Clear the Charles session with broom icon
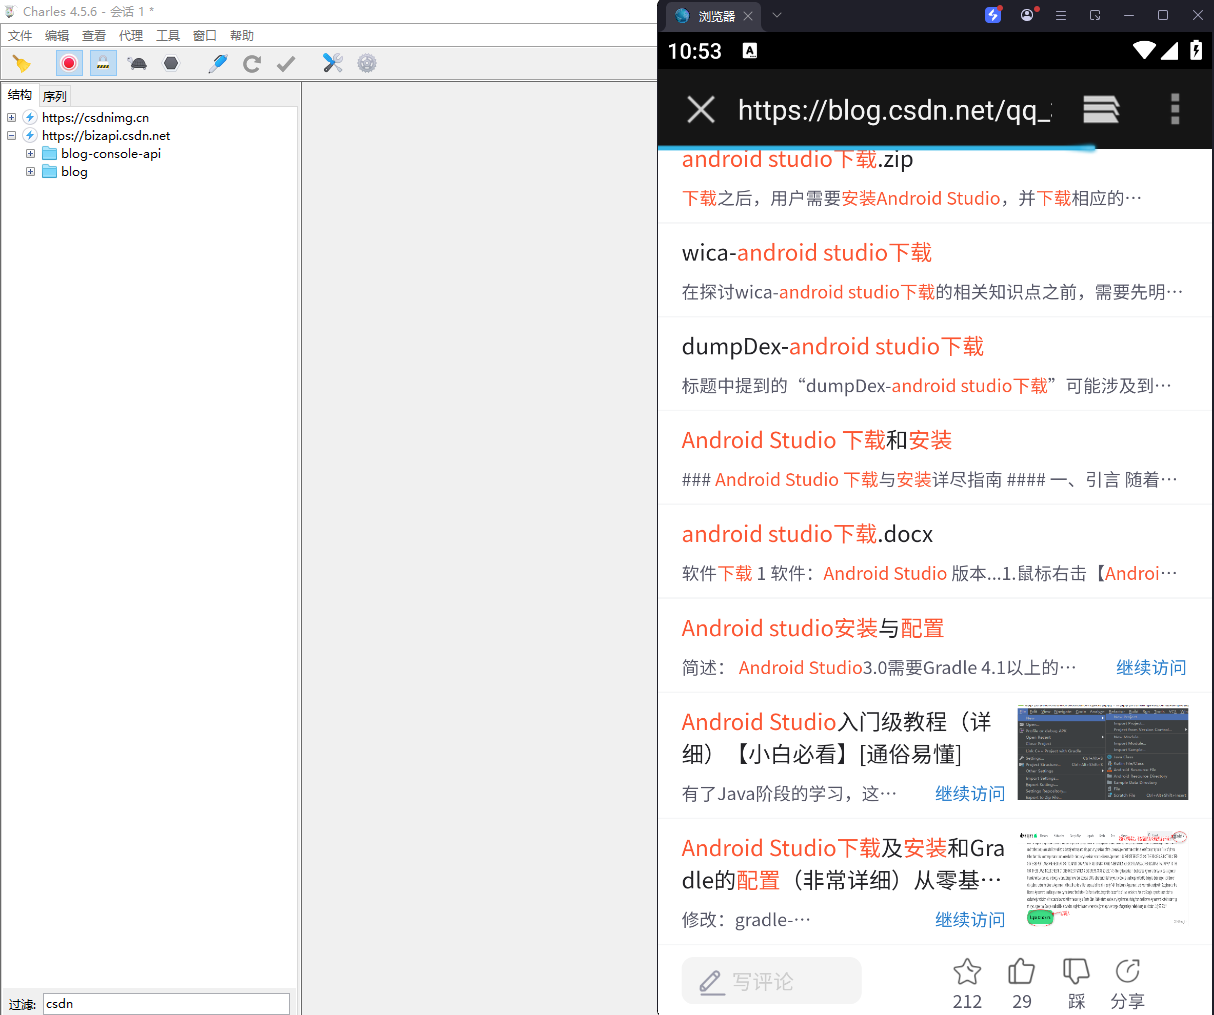Viewport: 1214px width, 1015px height. click(x=21, y=64)
